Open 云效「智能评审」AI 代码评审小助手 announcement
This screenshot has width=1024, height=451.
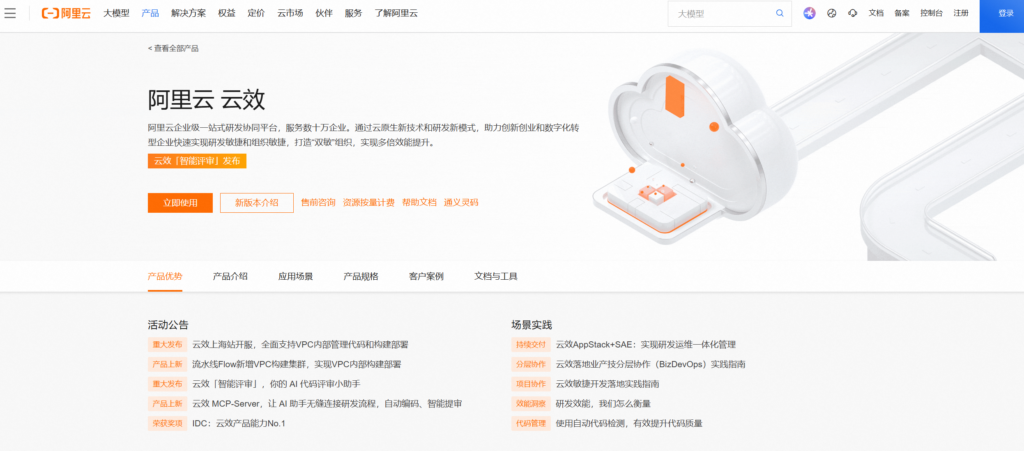coord(276,384)
